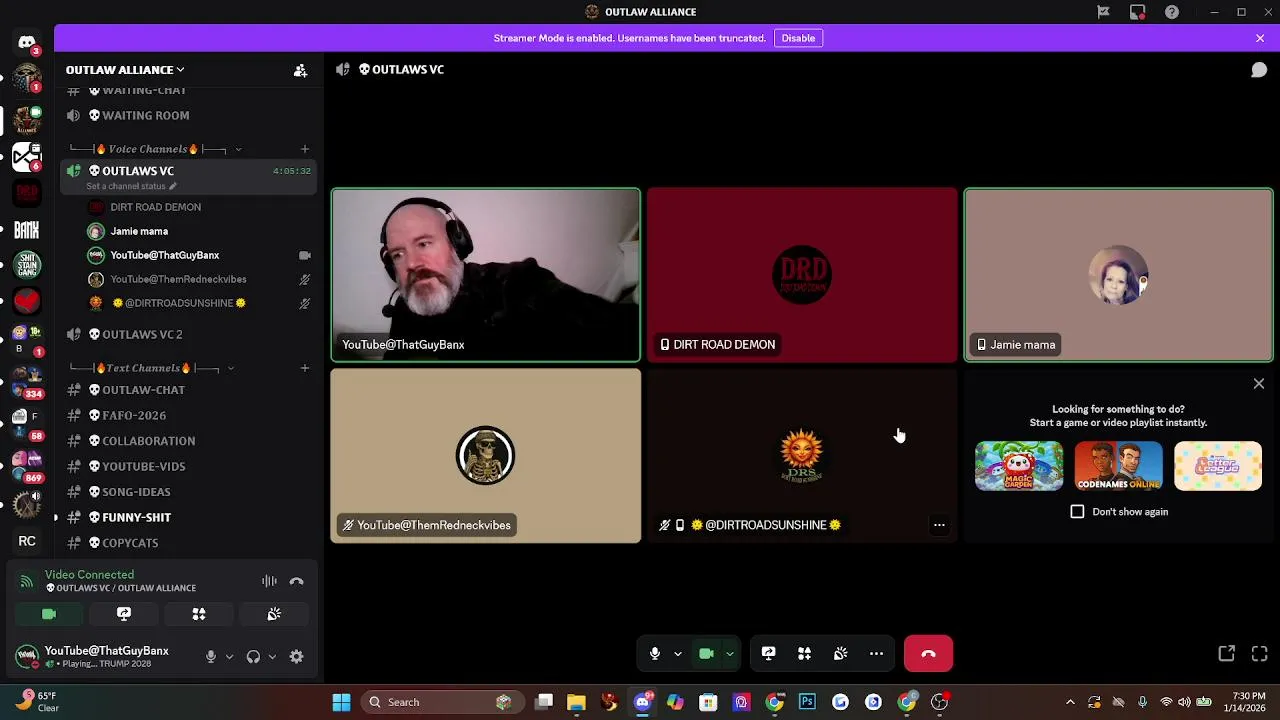
Task: Open noise suppression waveform icon in voice panel
Action: point(269,581)
